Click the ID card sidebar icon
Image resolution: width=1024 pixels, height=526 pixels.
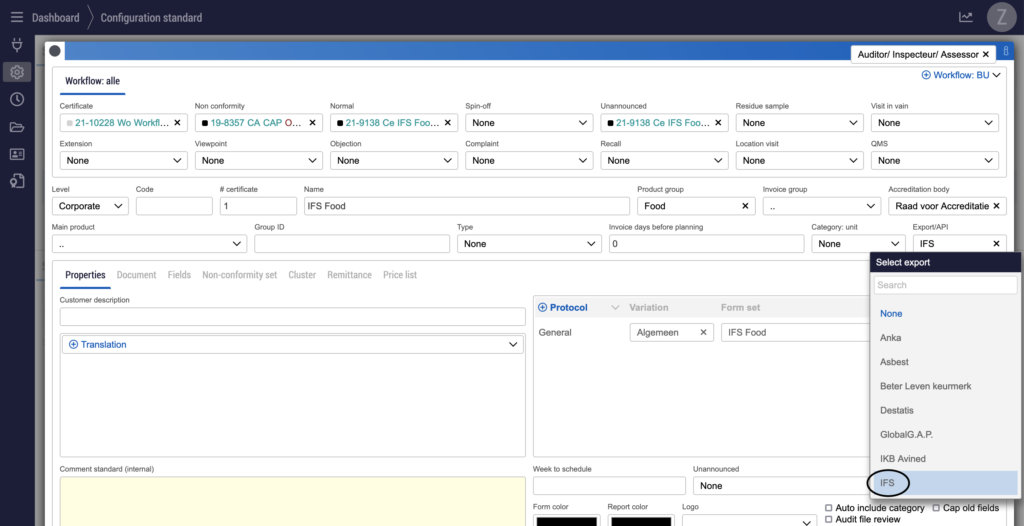point(16,154)
